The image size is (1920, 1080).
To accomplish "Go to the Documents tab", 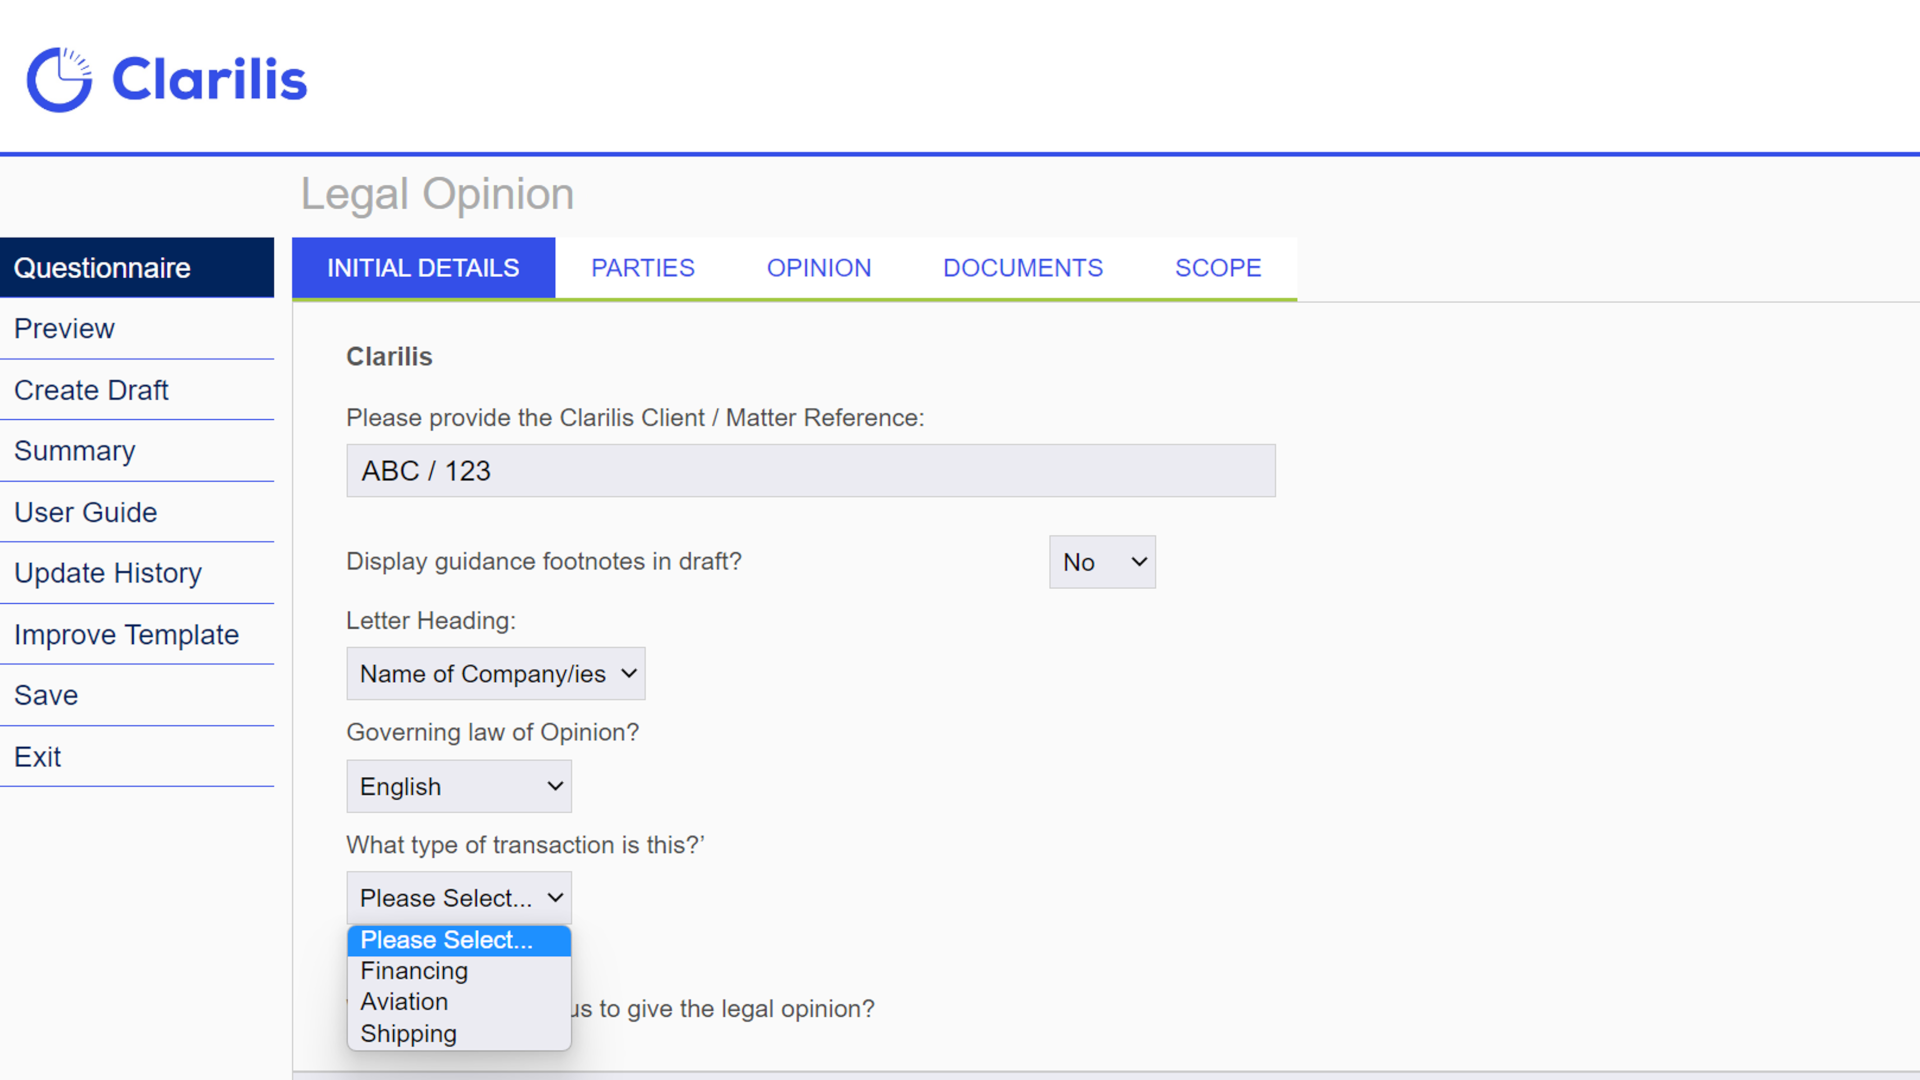I will [1023, 268].
